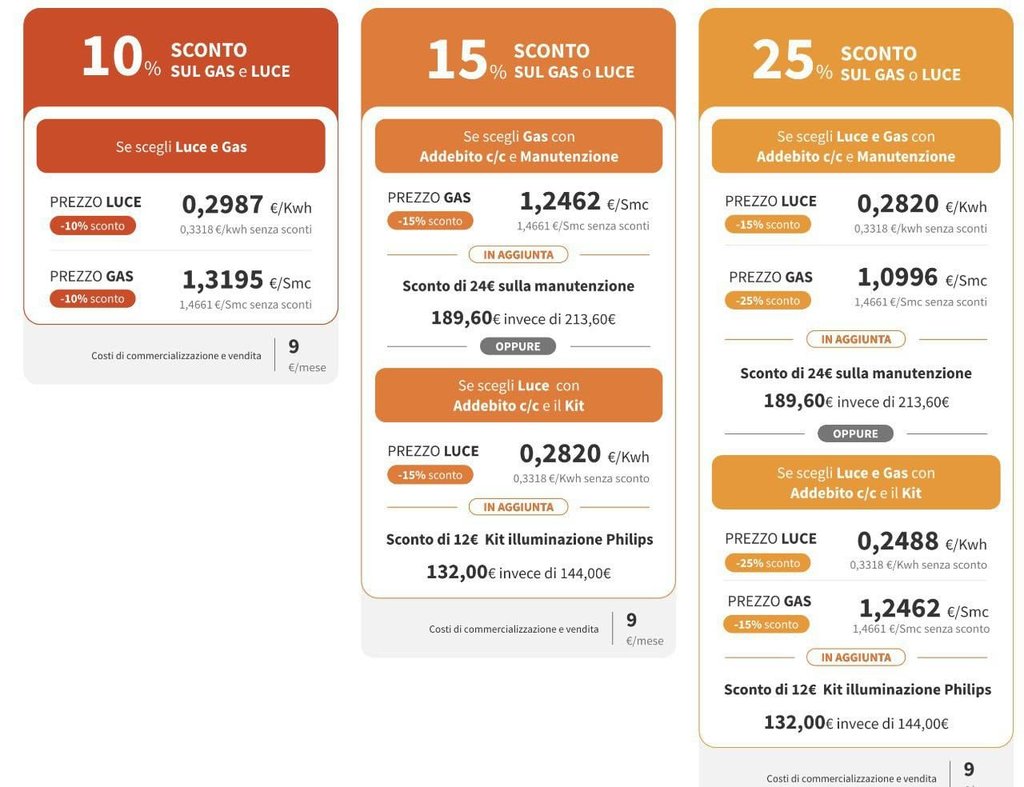Click -10% sconto badge under PREZZO GAS

point(93,299)
